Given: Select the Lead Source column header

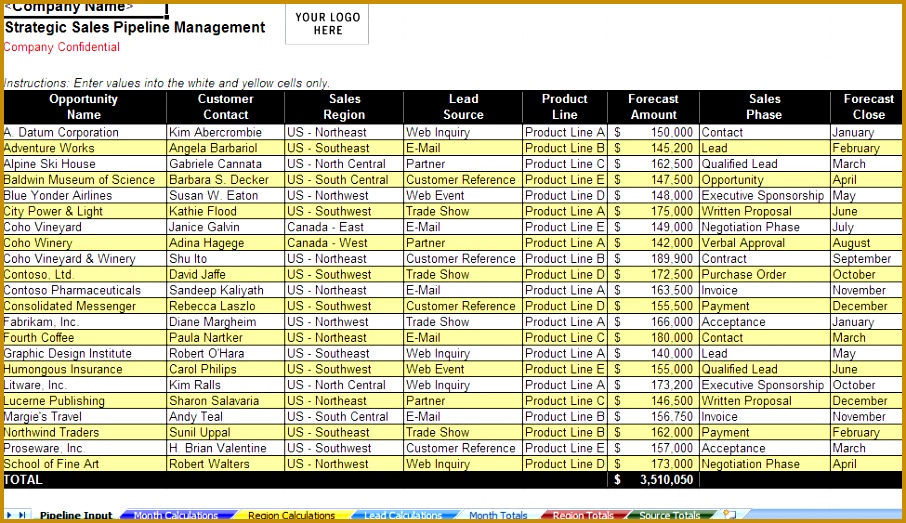Looking at the screenshot, I should 463,107.
